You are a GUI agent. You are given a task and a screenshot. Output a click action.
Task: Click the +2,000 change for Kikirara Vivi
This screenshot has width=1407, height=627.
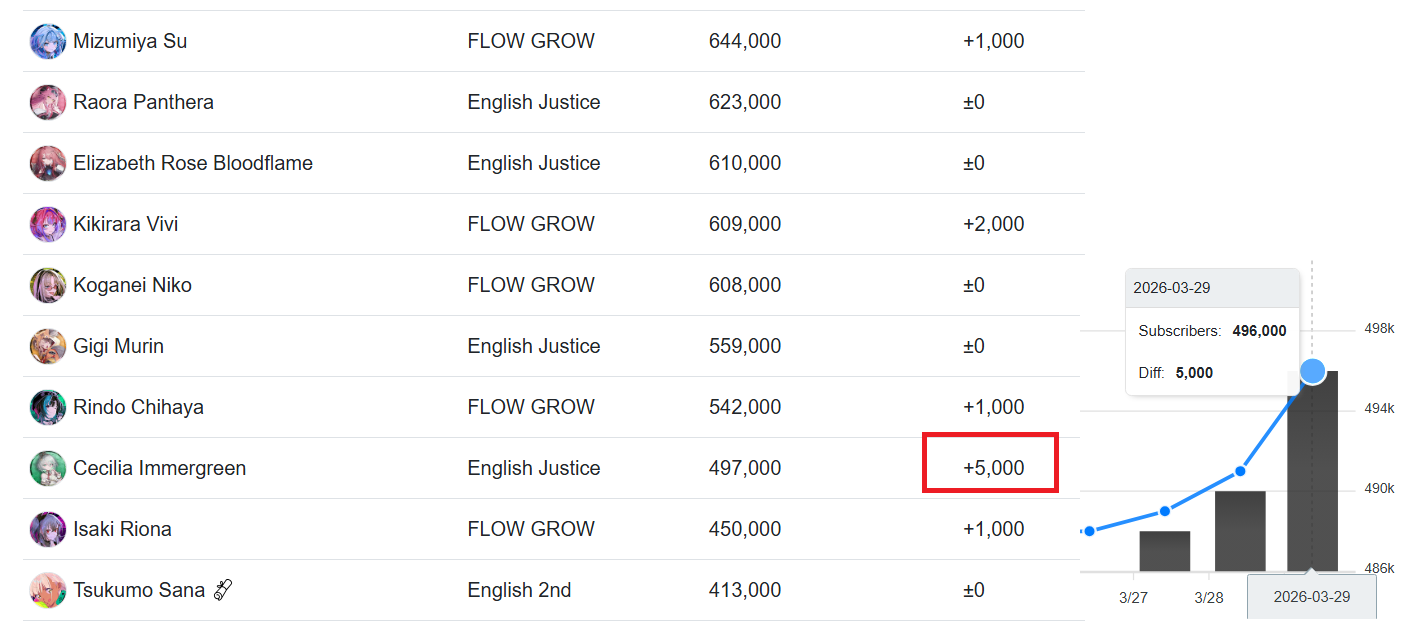point(993,225)
